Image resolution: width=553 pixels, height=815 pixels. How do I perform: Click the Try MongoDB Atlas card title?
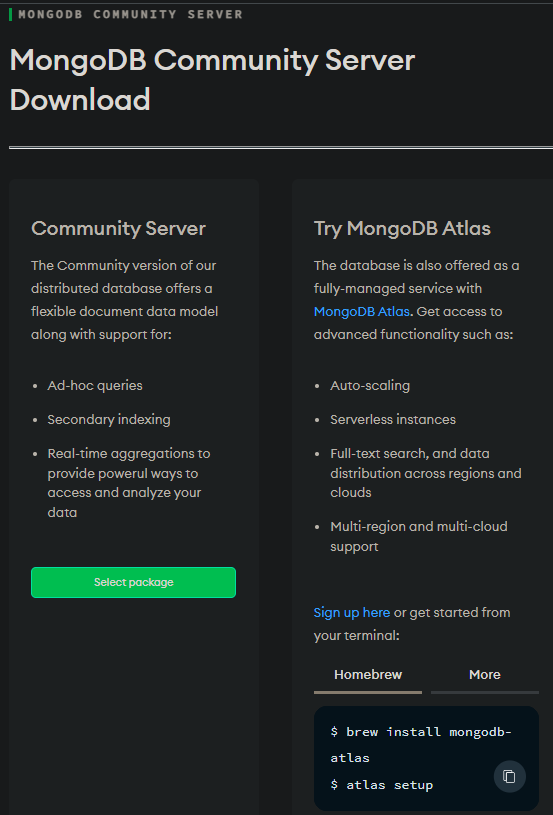click(x=402, y=228)
